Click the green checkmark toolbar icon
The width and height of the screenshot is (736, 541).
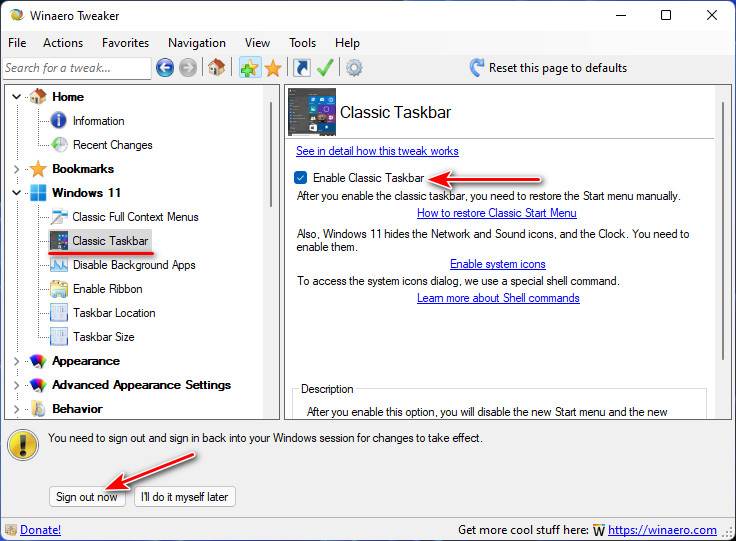point(325,68)
